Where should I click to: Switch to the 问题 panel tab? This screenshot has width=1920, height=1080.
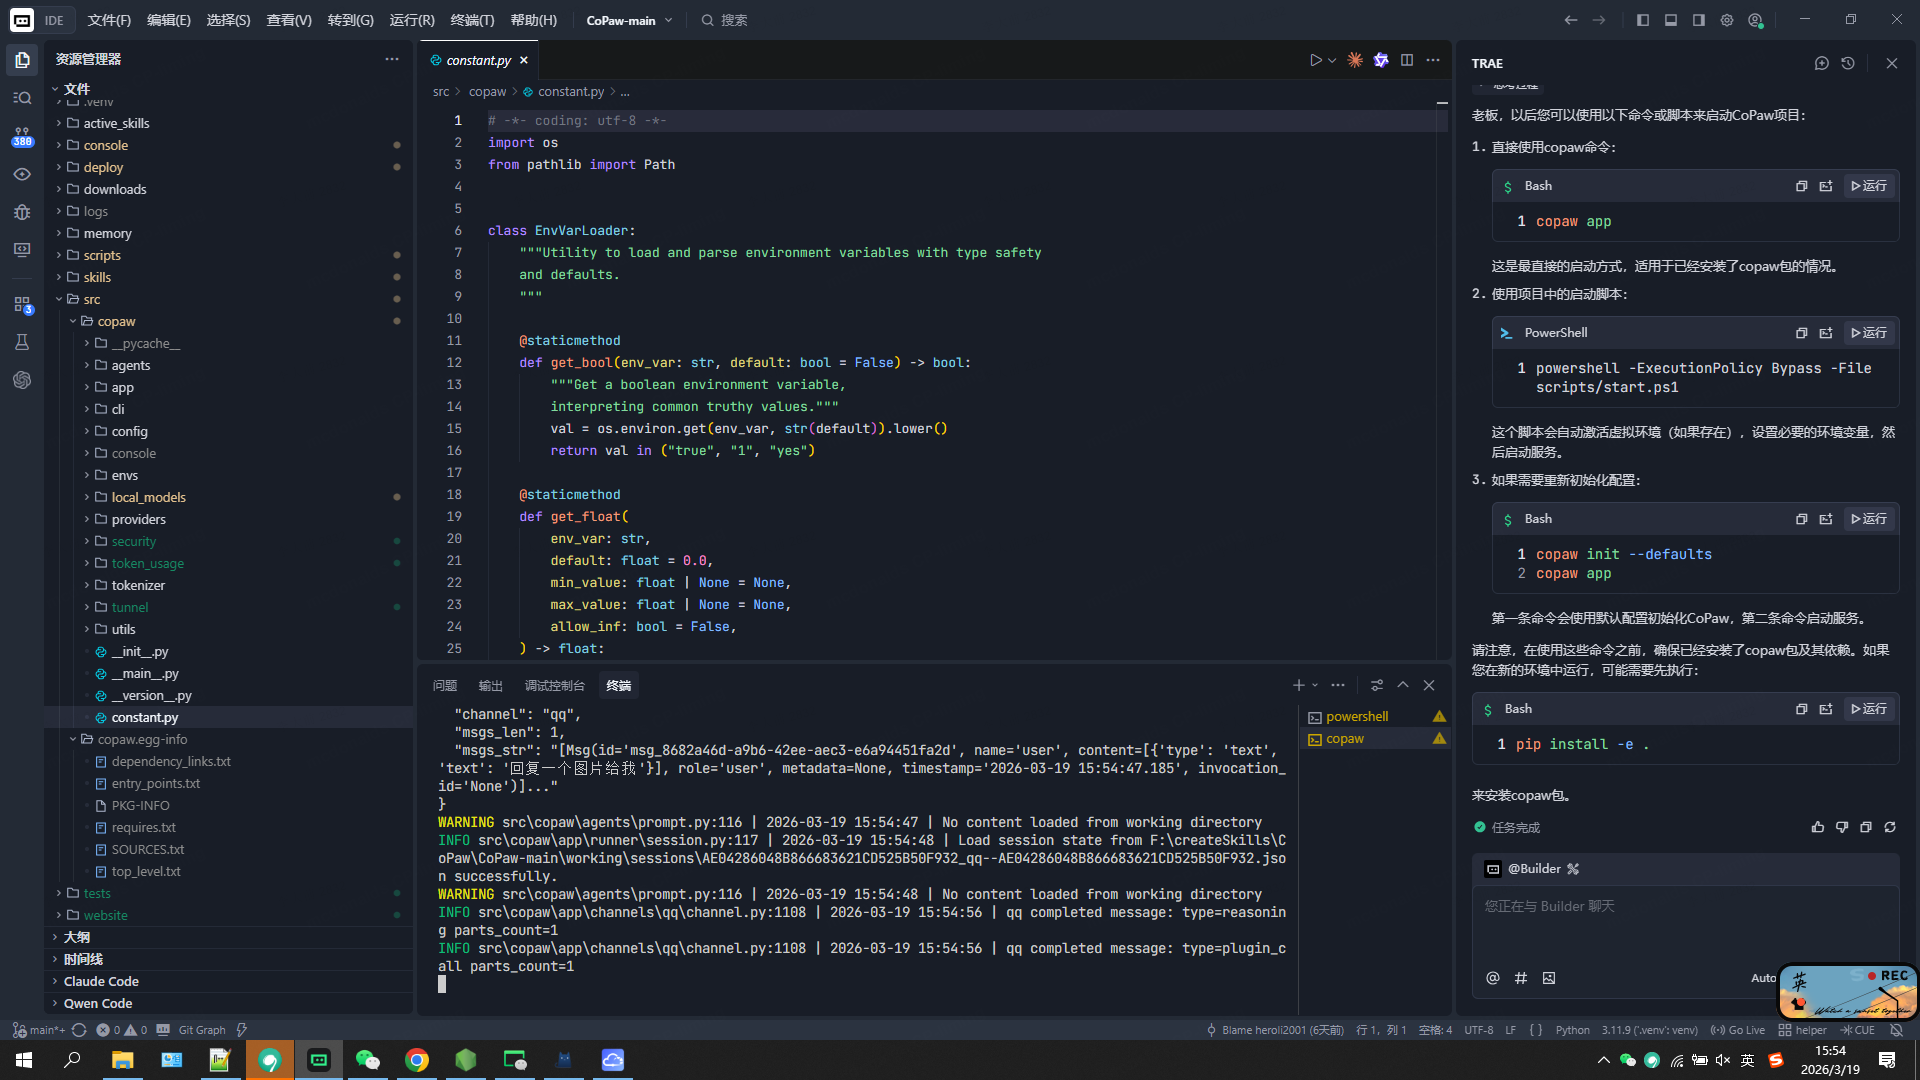[445, 685]
